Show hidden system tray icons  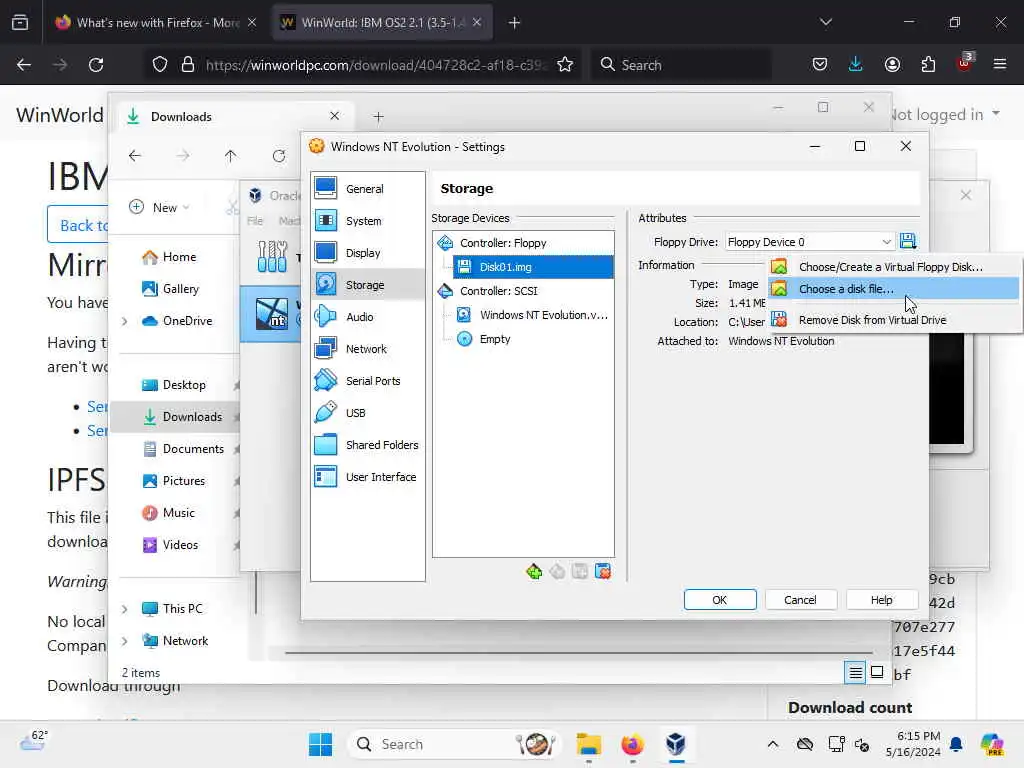(773, 744)
